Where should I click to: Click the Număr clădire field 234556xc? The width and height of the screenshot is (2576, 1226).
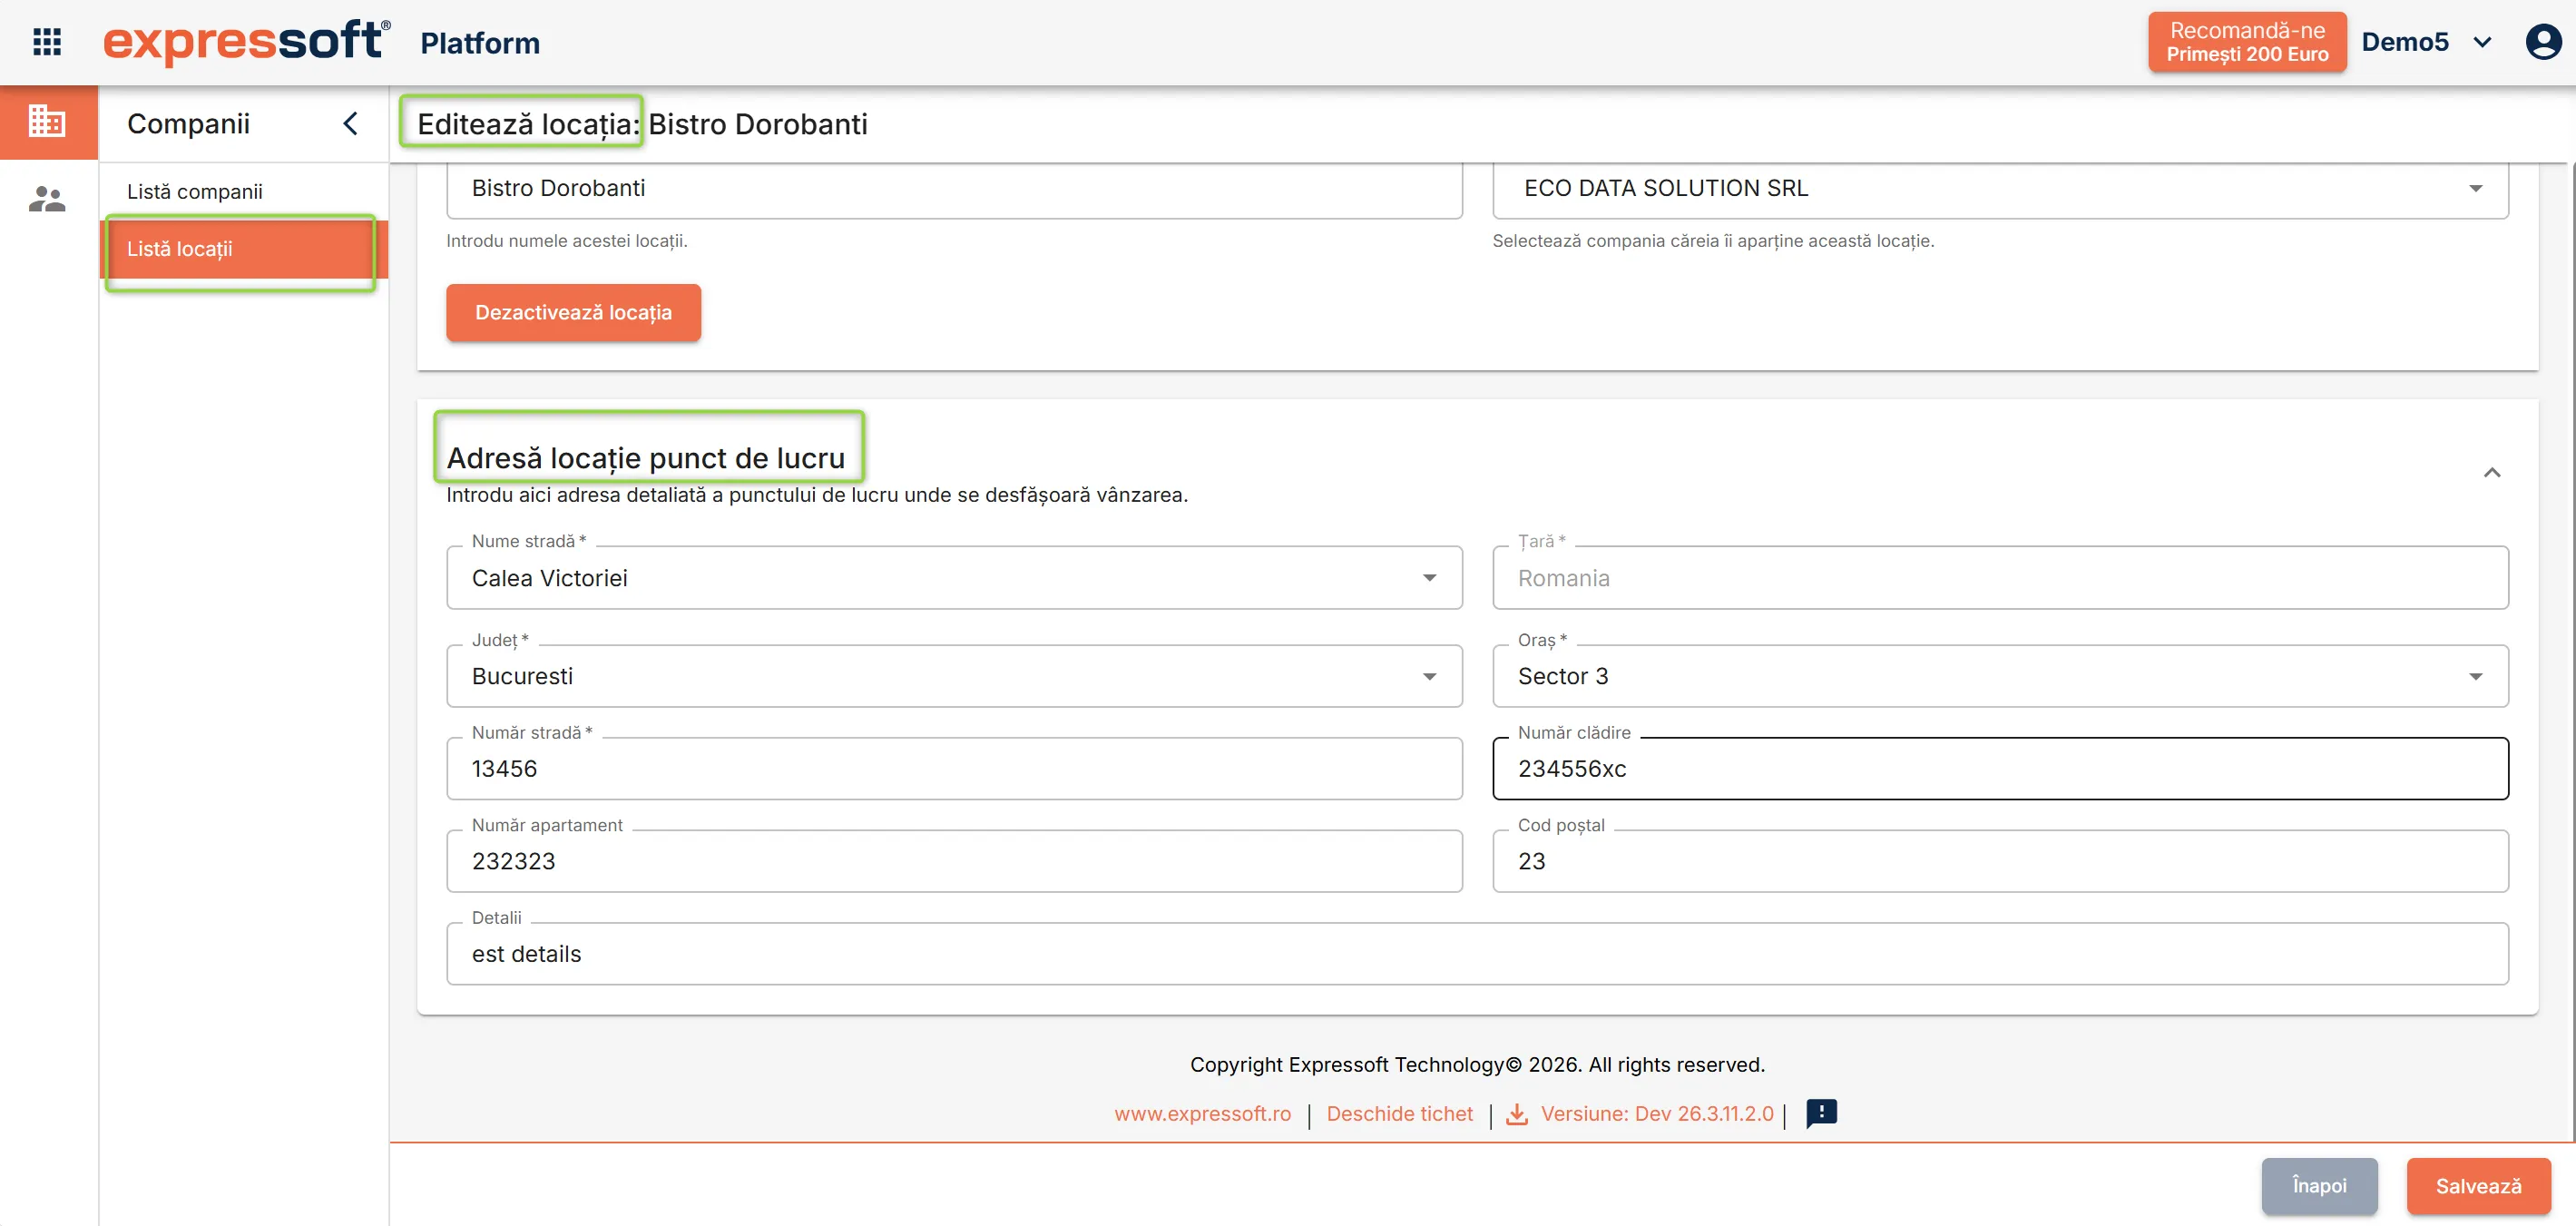(2000, 769)
